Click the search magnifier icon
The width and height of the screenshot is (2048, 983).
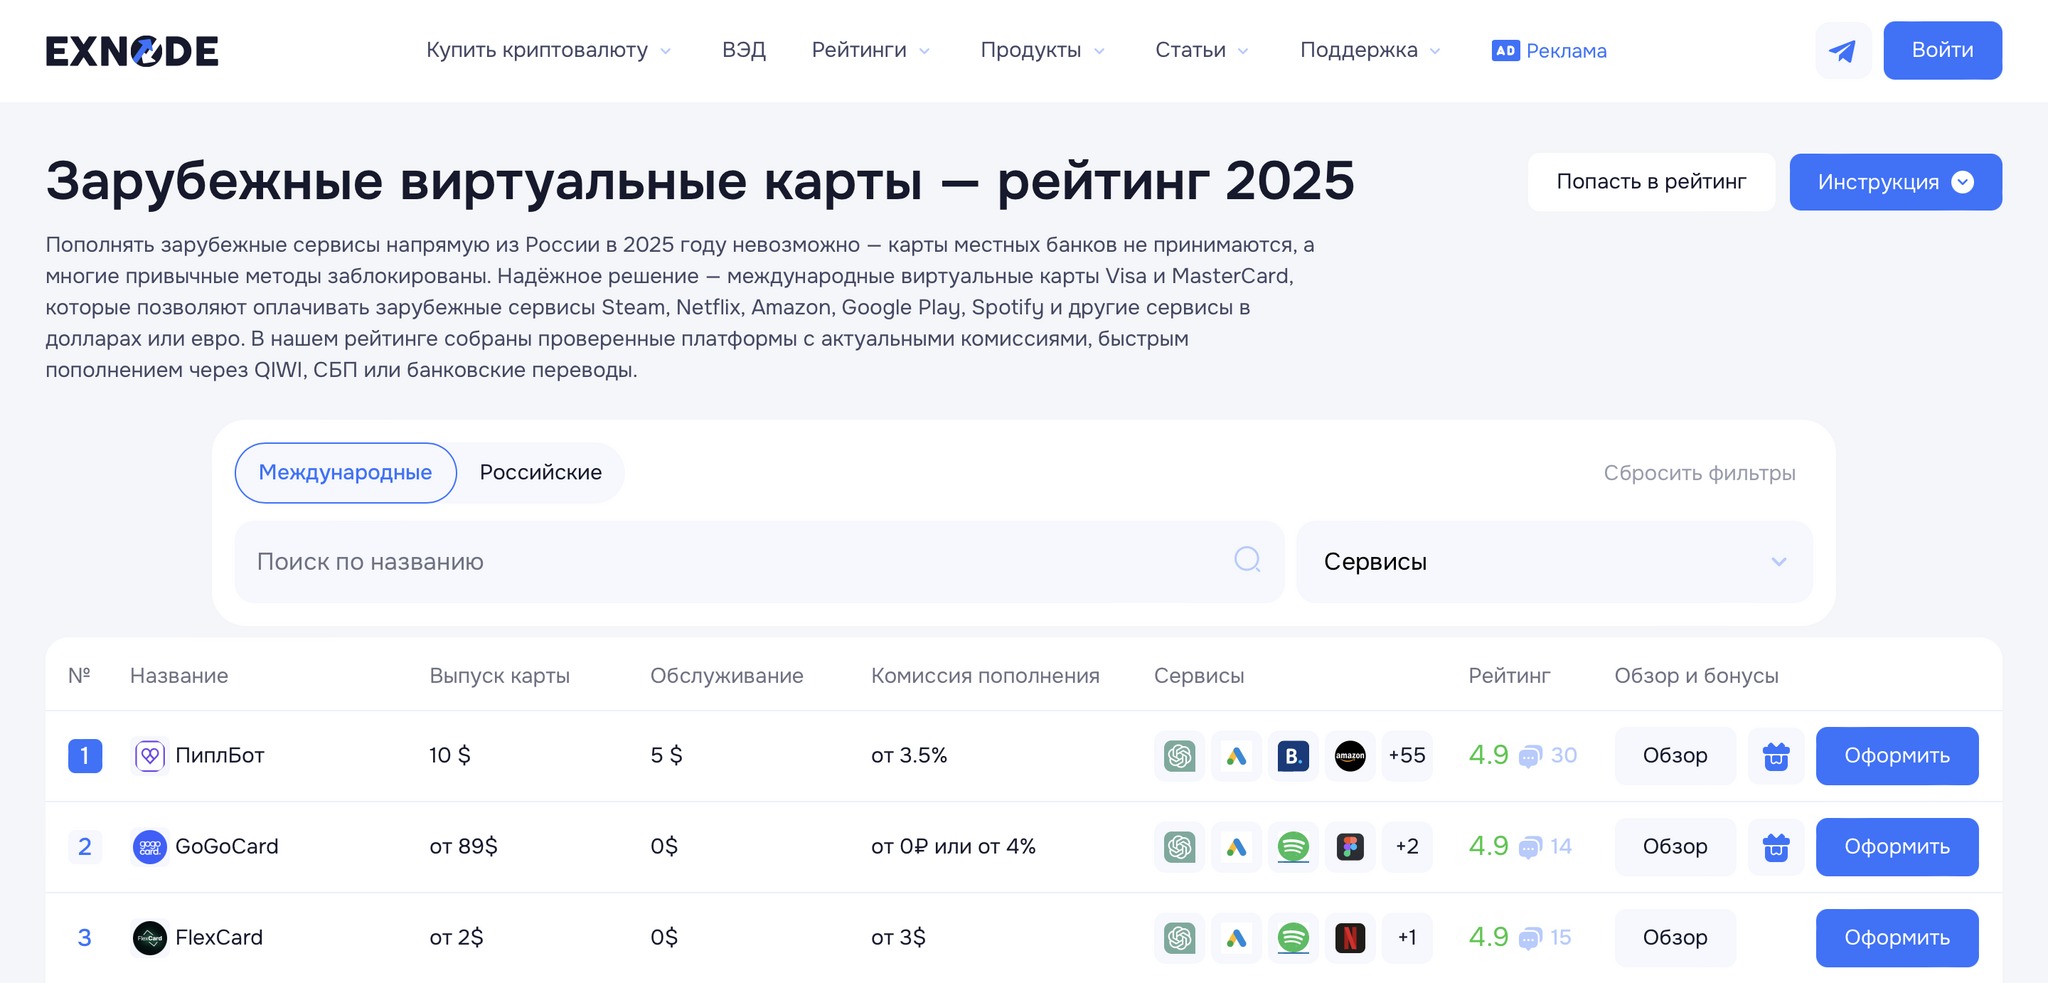[x=1247, y=560]
